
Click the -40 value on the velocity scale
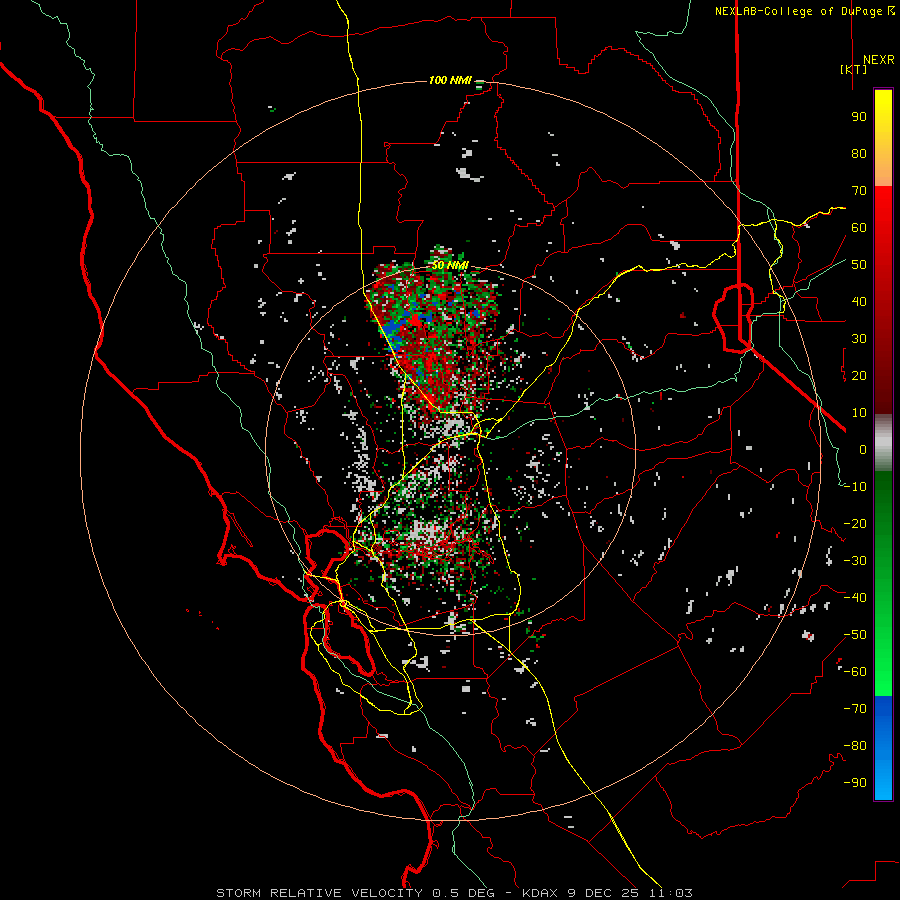855,598
